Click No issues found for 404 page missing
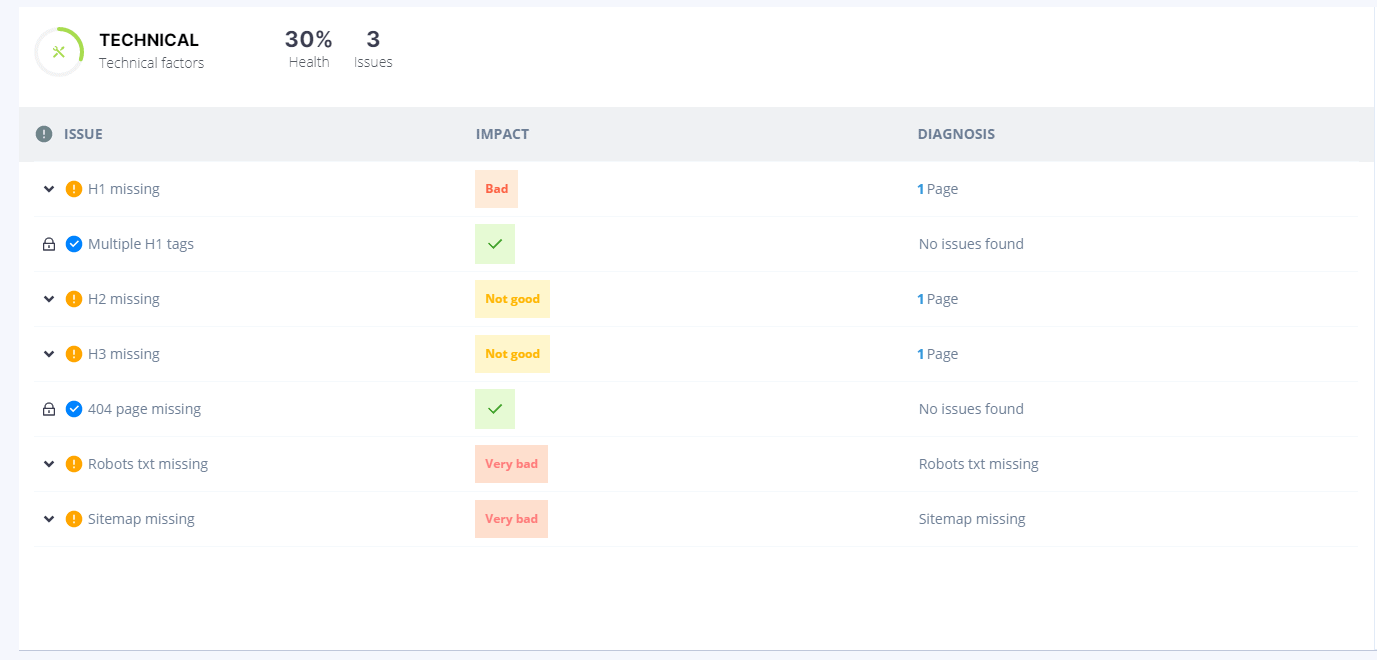 click(971, 409)
